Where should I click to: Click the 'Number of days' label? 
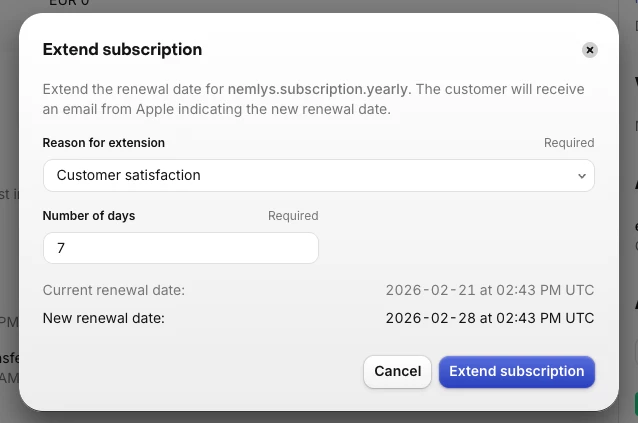point(89,215)
